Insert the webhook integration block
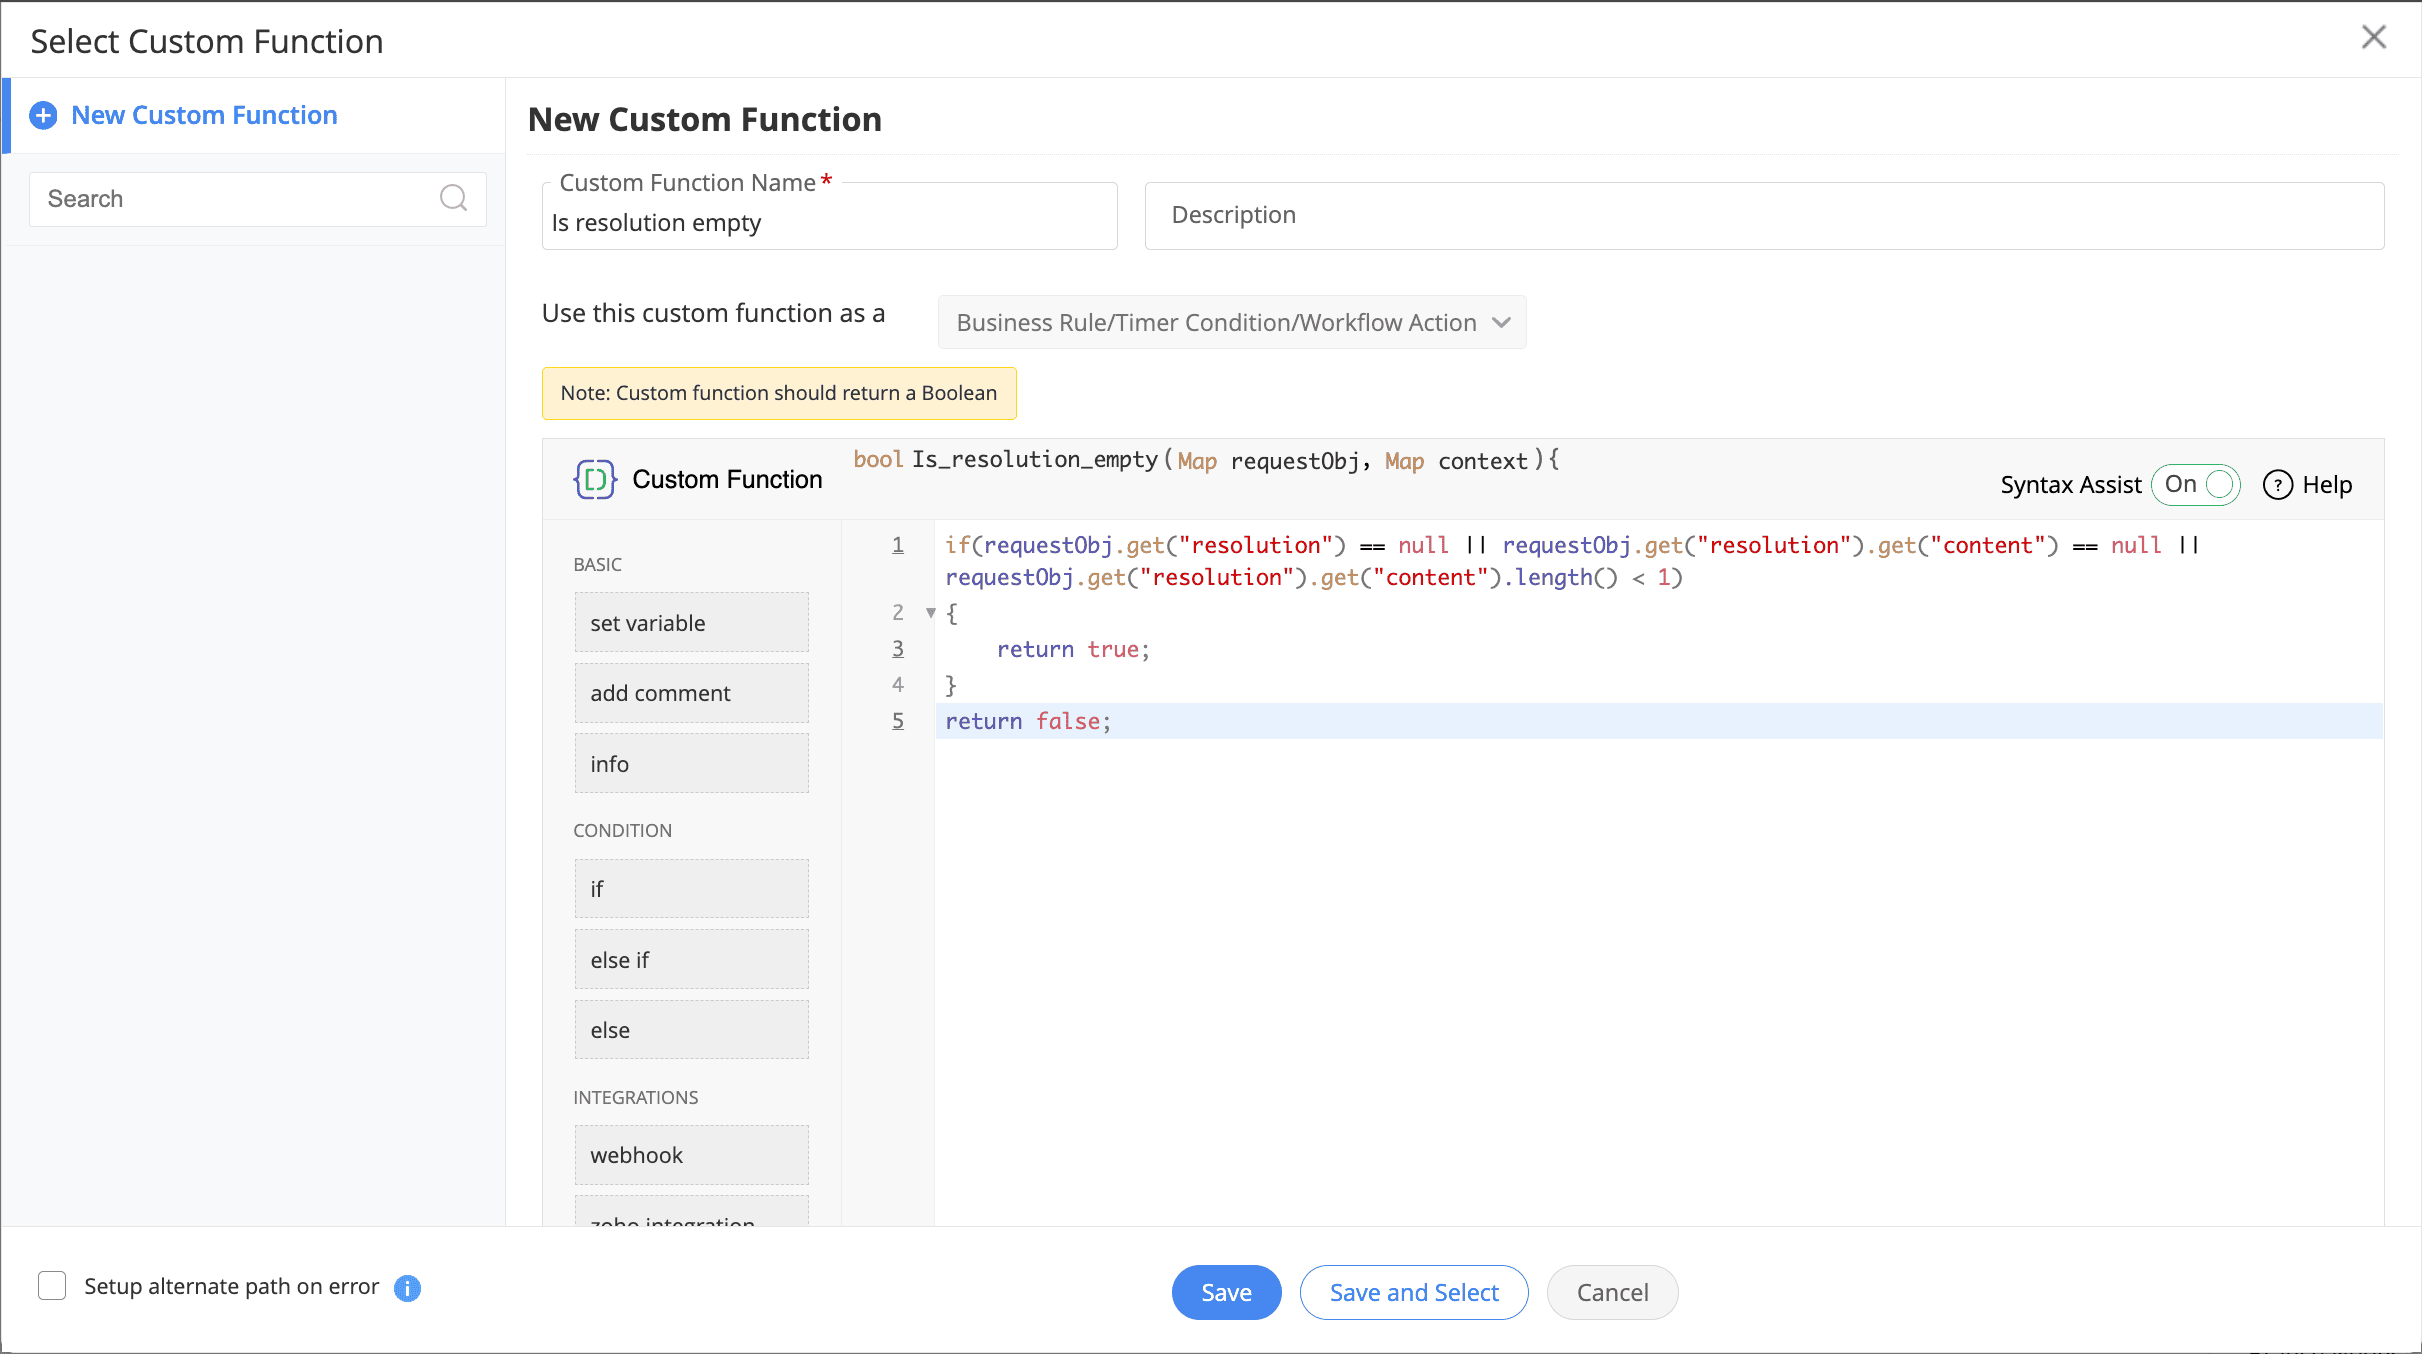 (x=691, y=1155)
